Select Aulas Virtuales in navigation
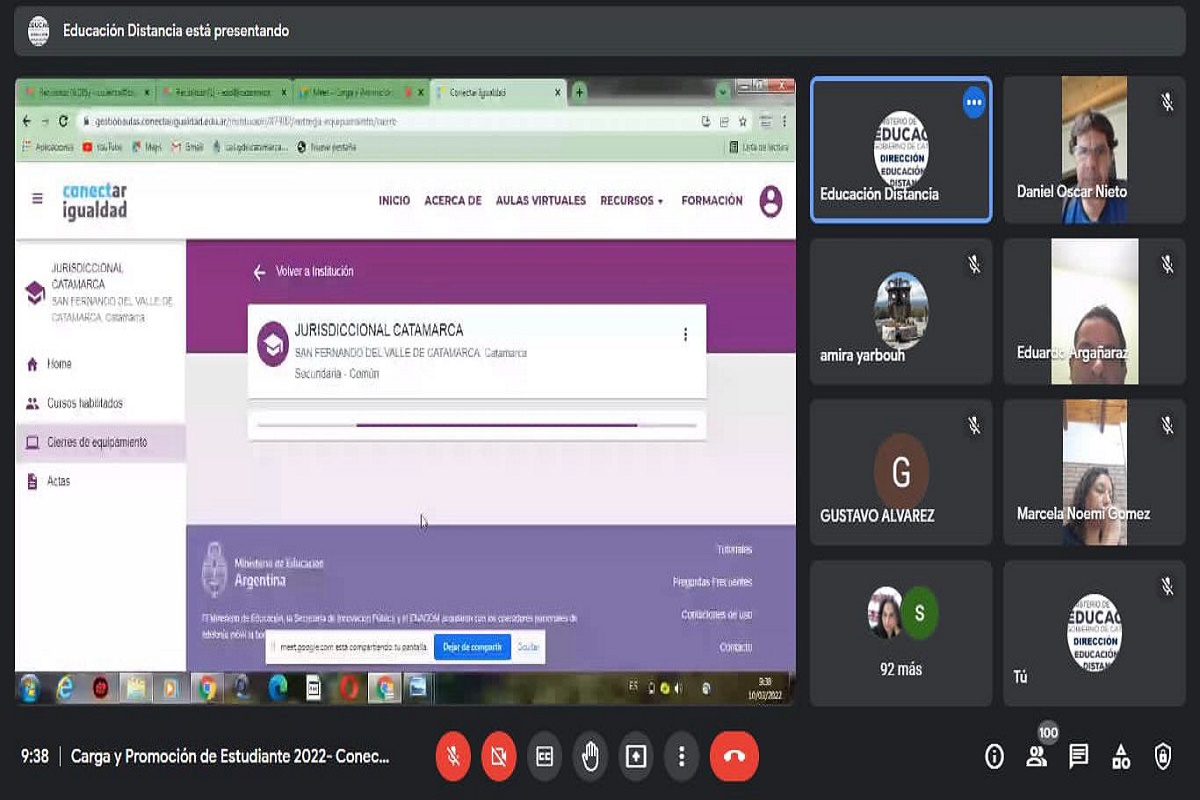 pos(540,201)
